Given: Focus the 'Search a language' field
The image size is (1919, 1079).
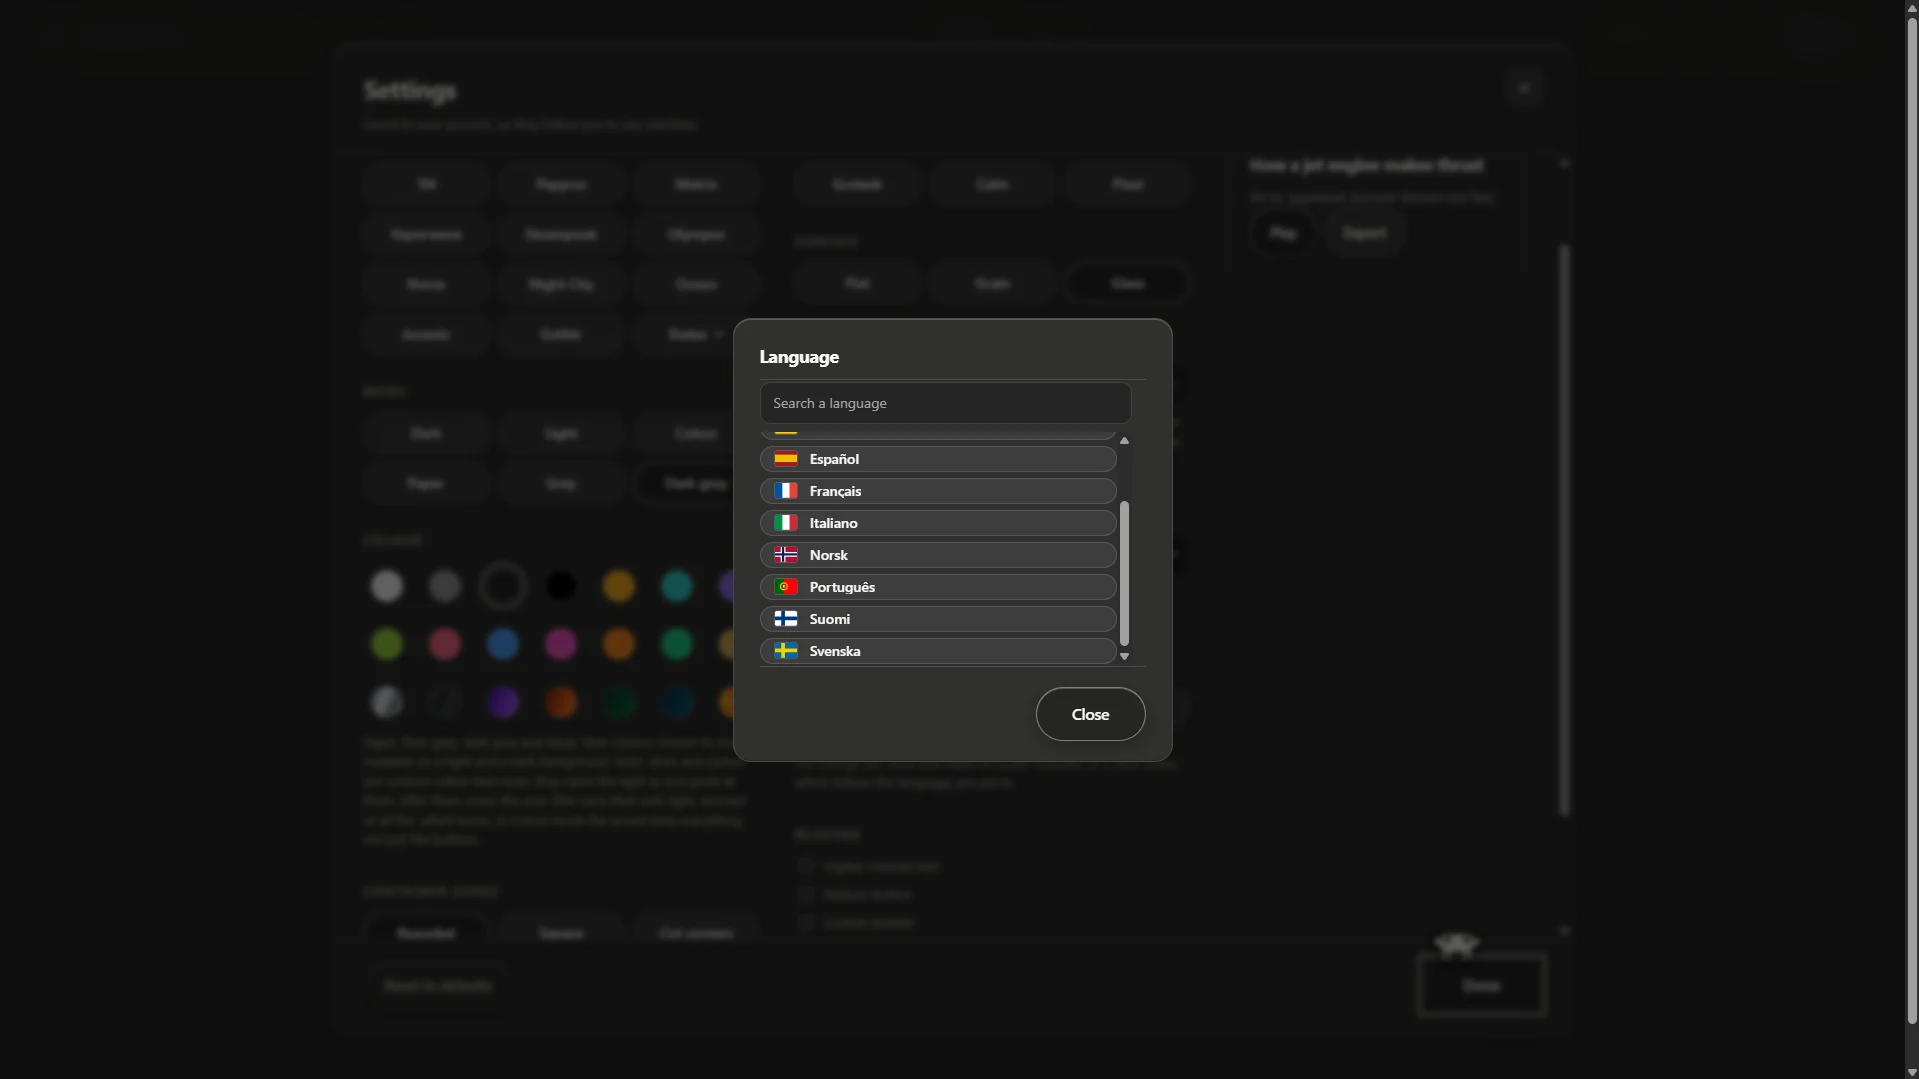Looking at the screenshot, I should [x=946, y=403].
